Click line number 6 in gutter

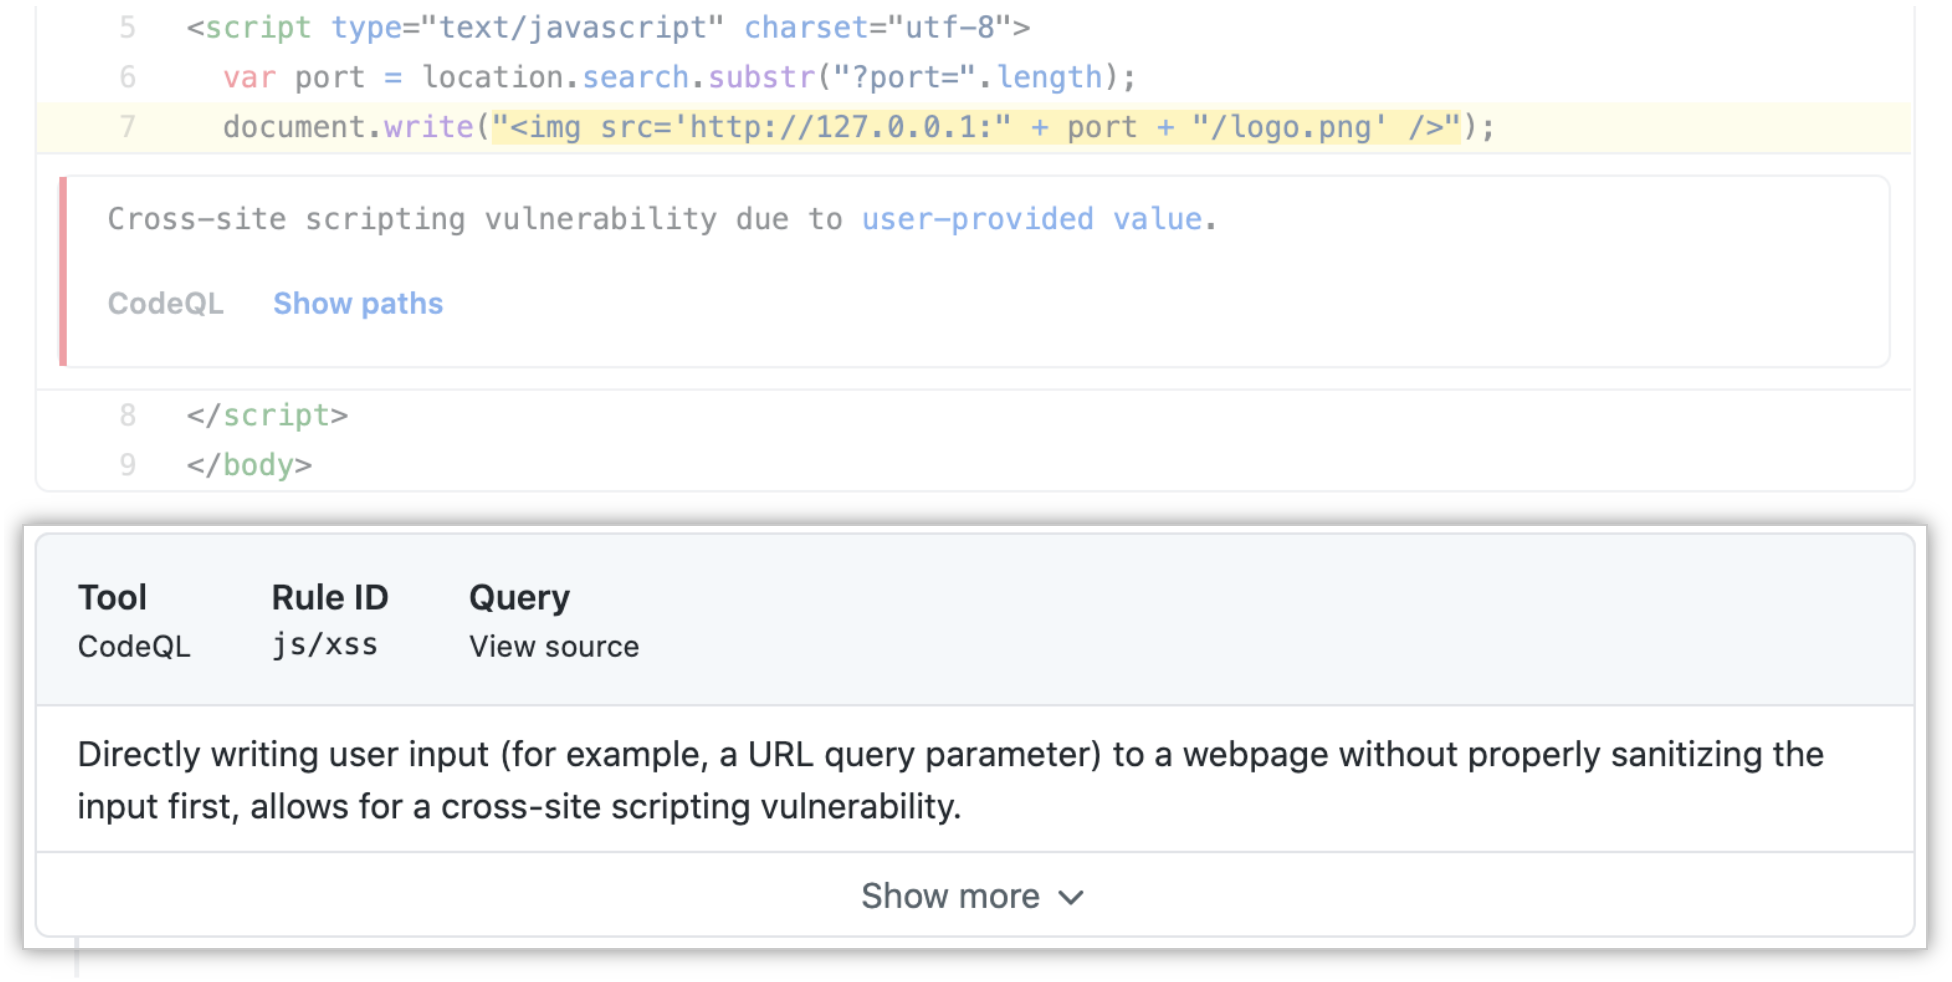pos(127,77)
